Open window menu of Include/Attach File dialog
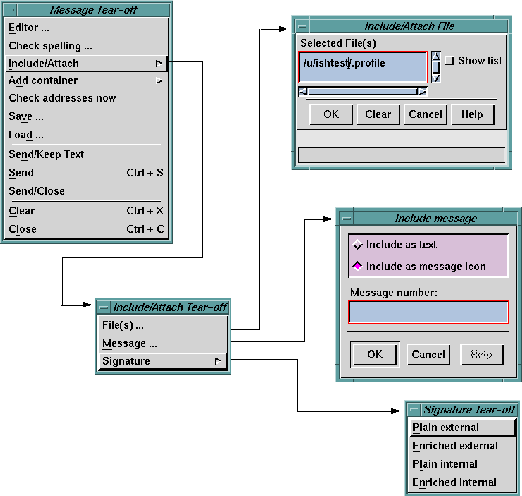The image size is (522, 496). (x=303, y=26)
